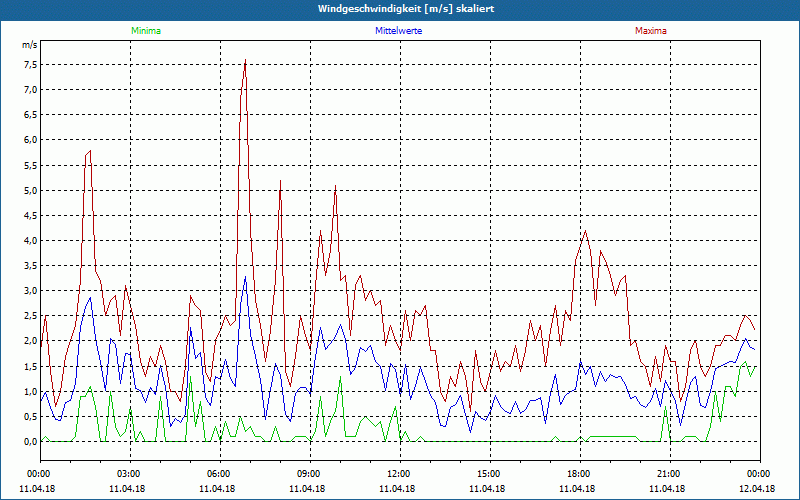800x500 pixels.
Task: Click the 7,0 y-axis value
Action: 31,90
